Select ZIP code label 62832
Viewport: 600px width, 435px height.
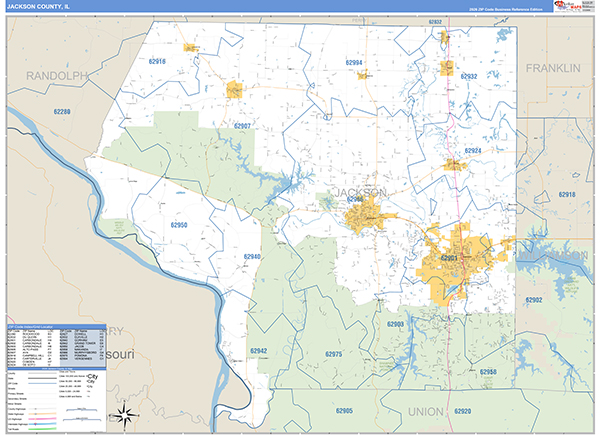435,22
